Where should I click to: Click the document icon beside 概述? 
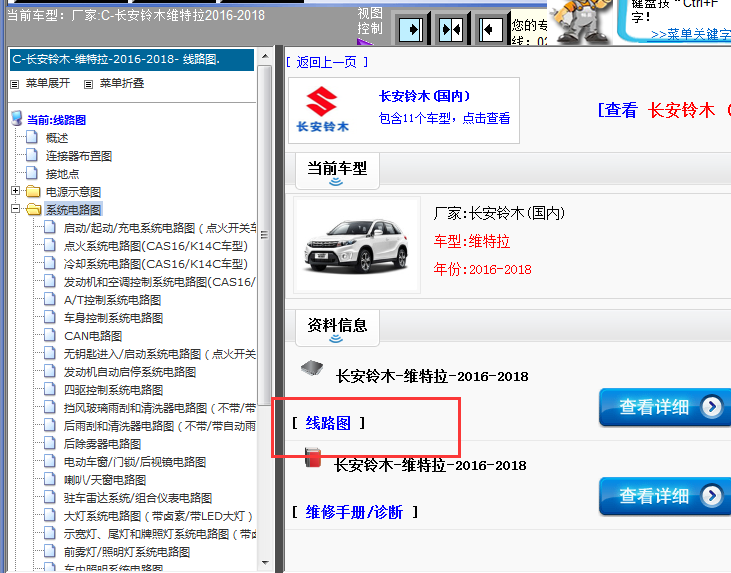[32, 138]
